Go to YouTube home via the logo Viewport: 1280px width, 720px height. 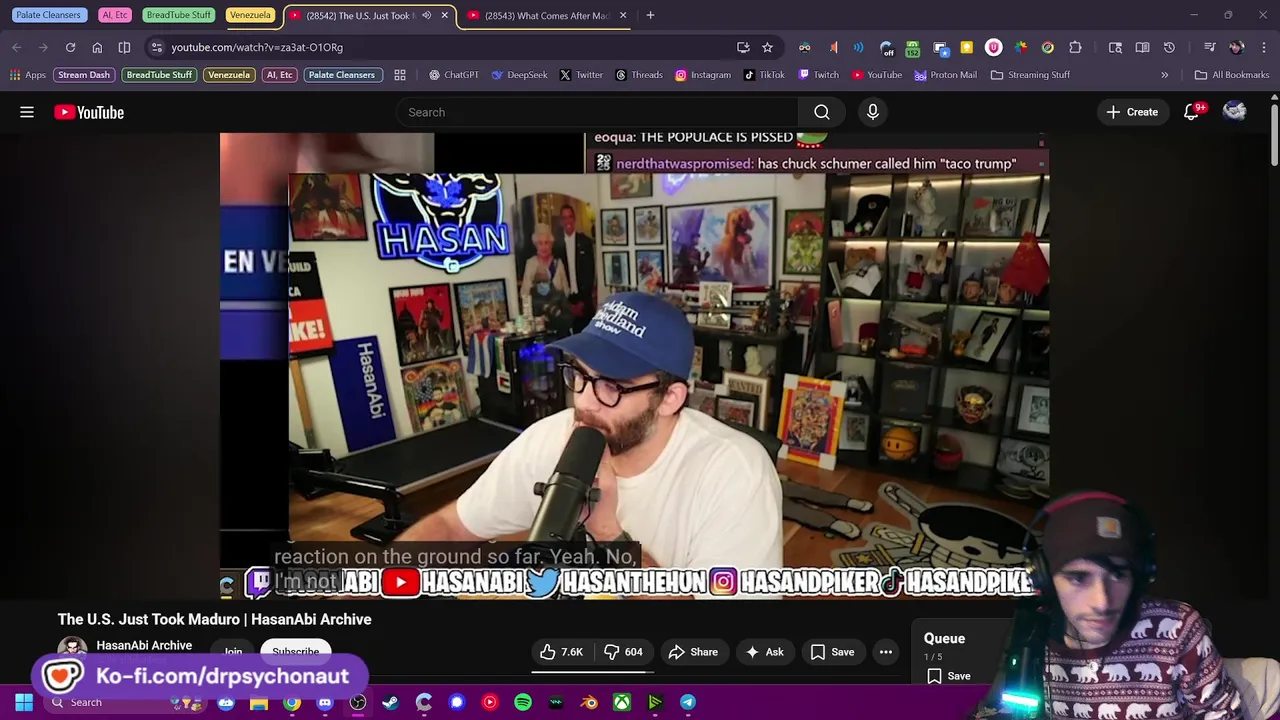pos(89,112)
